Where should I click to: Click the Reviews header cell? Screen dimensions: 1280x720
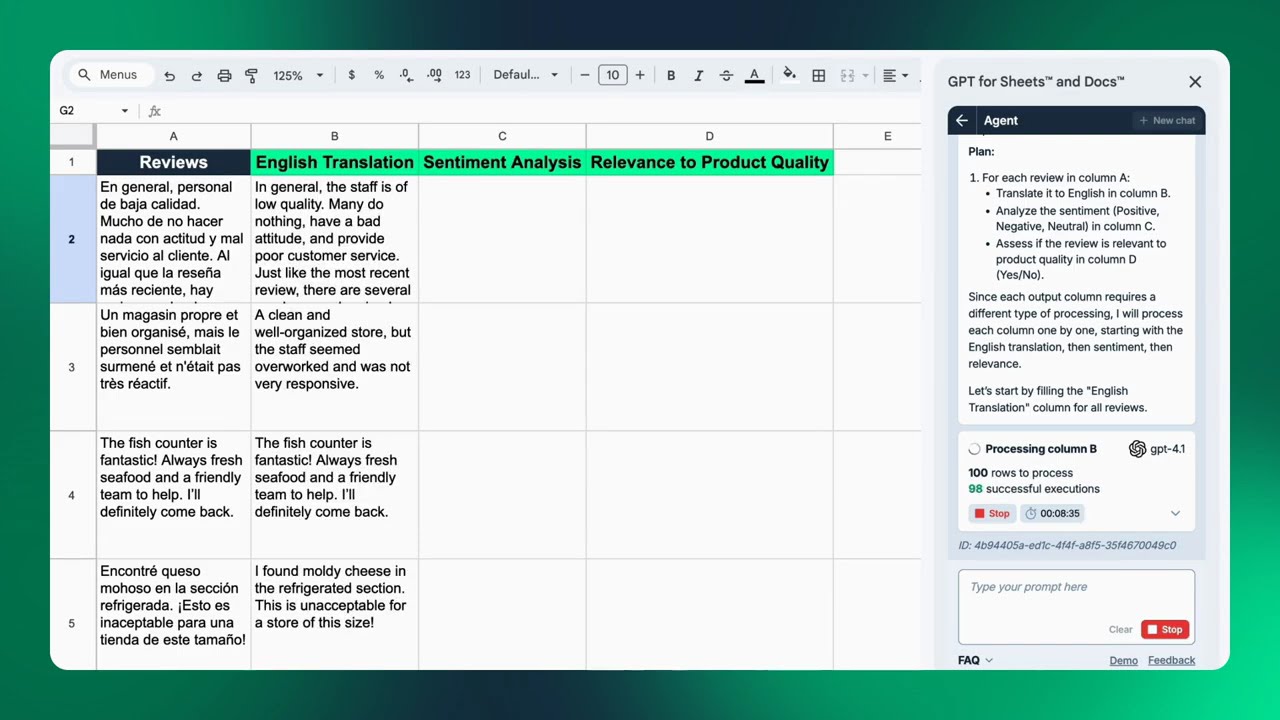173,162
